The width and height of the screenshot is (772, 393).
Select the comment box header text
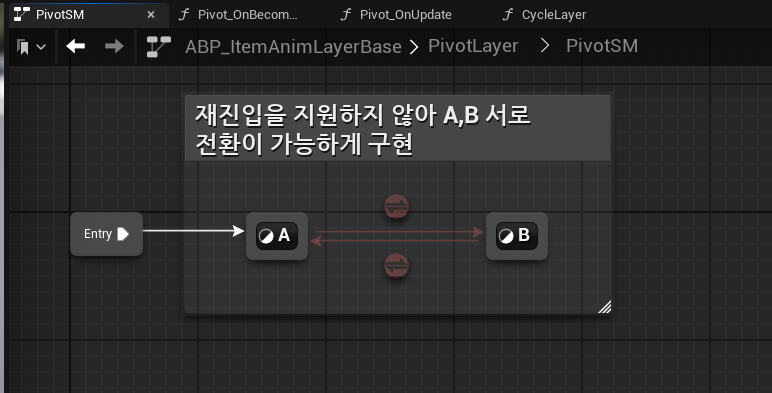(363, 129)
